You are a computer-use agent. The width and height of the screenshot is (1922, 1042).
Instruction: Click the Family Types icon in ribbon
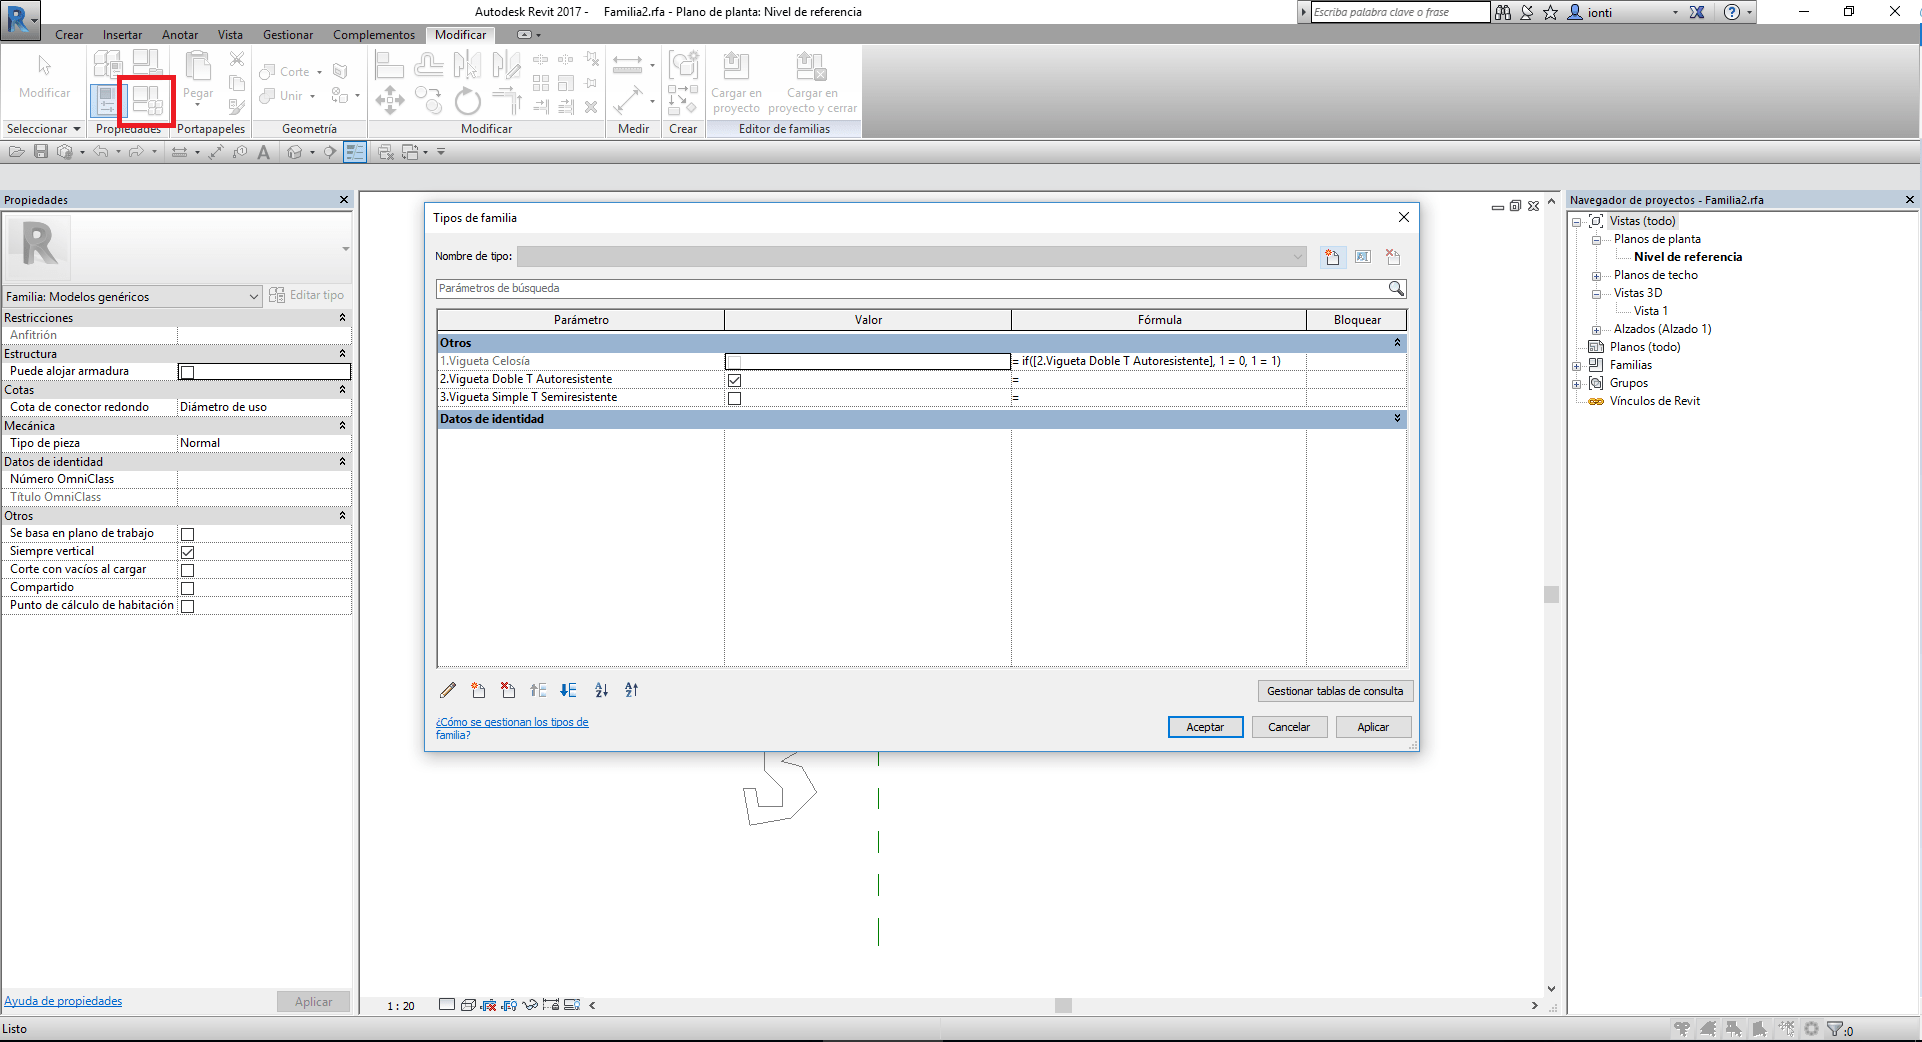pyautogui.click(x=147, y=100)
